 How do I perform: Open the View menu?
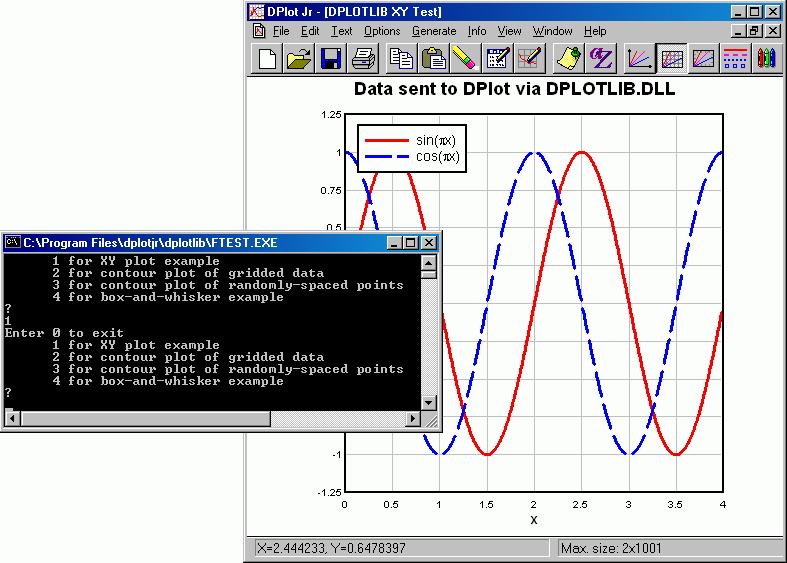pos(509,31)
